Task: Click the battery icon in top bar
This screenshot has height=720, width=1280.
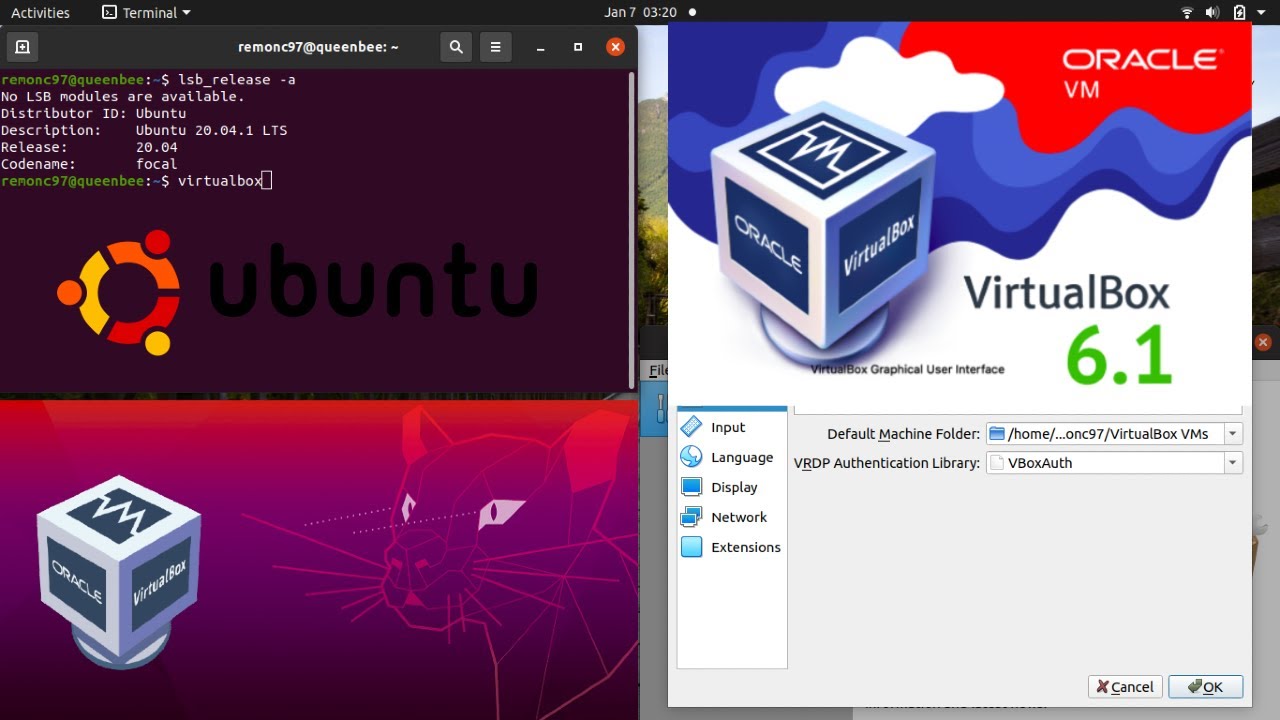Action: pyautogui.click(x=1240, y=13)
